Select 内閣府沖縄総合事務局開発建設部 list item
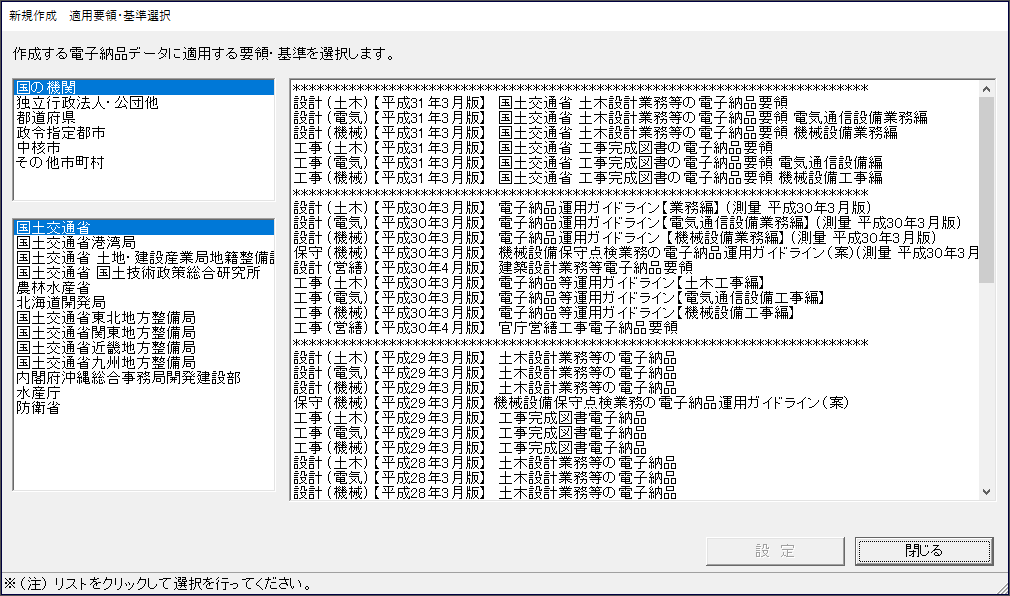The width and height of the screenshot is (1010, 596). [144, 378]
